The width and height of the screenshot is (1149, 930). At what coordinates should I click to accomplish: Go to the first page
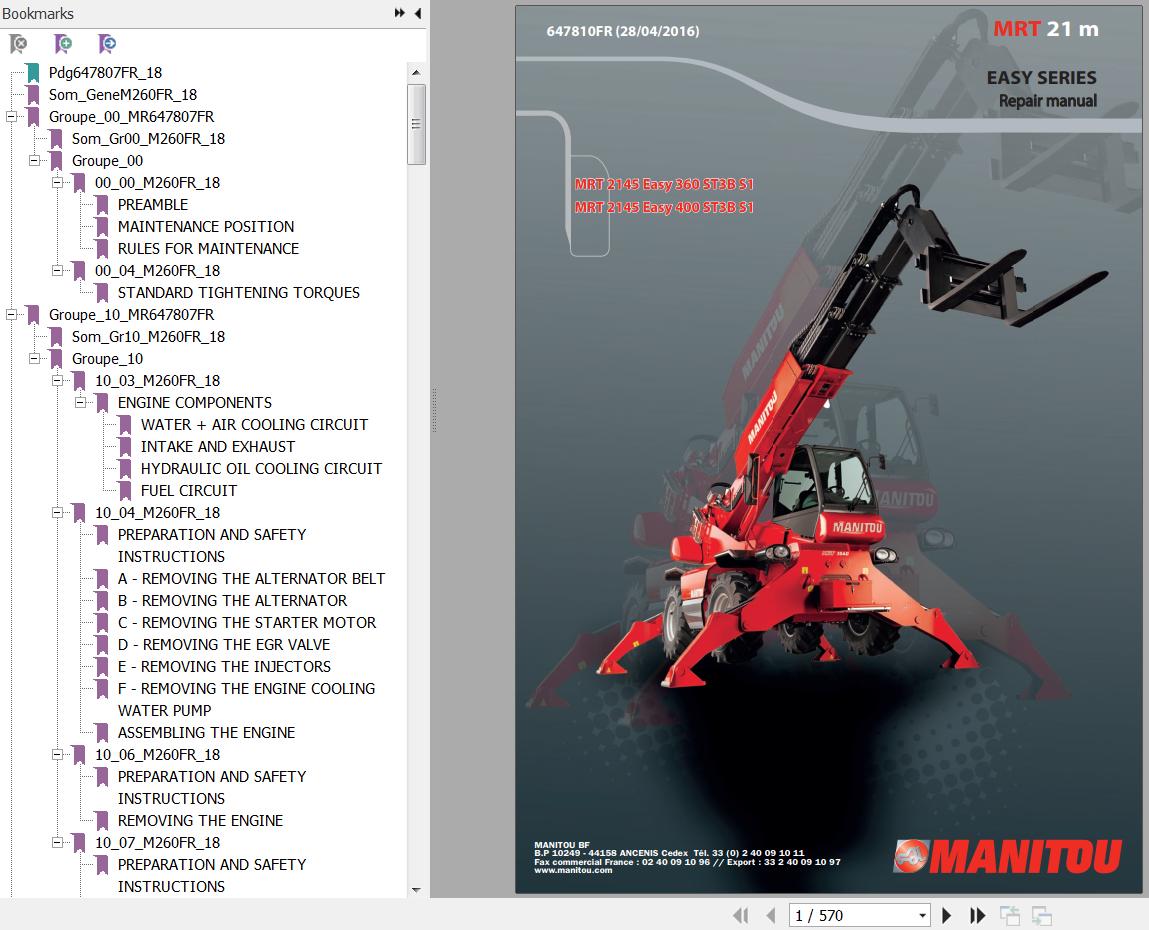tap(741, 915)
